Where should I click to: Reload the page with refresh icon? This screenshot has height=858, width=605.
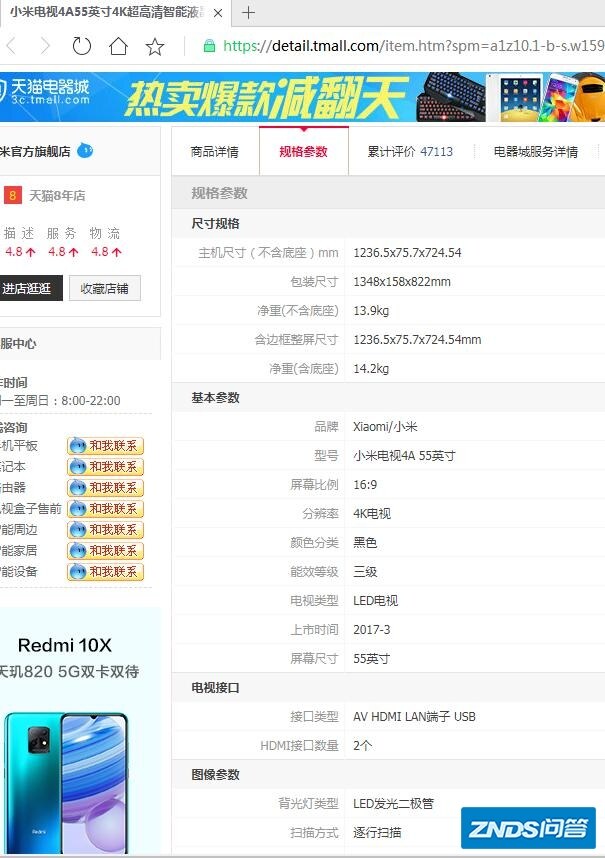[x=82, y=46]
